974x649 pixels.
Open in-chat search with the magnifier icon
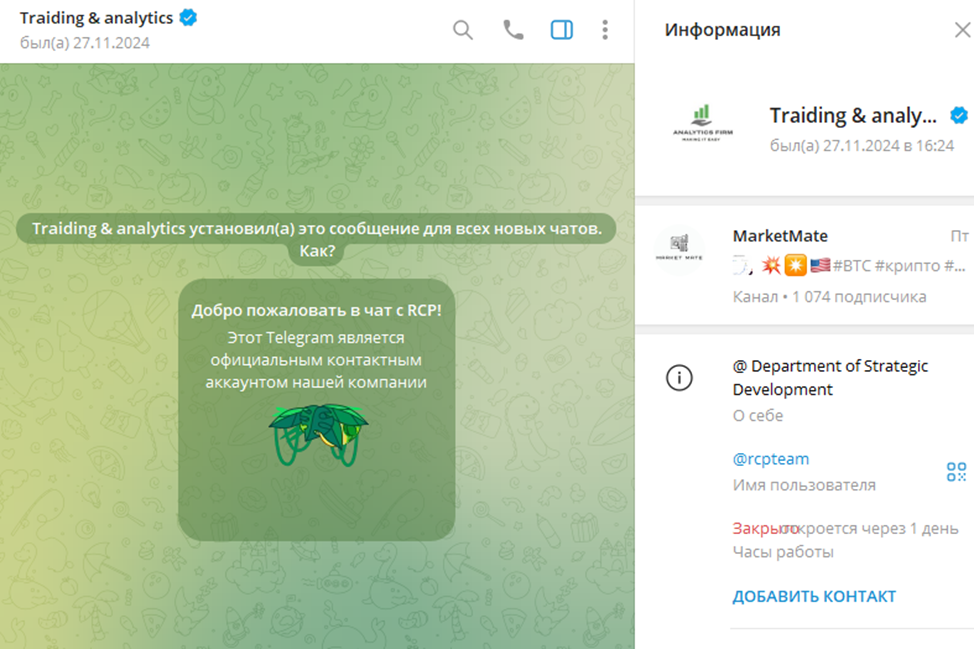(x=462, y=30)
